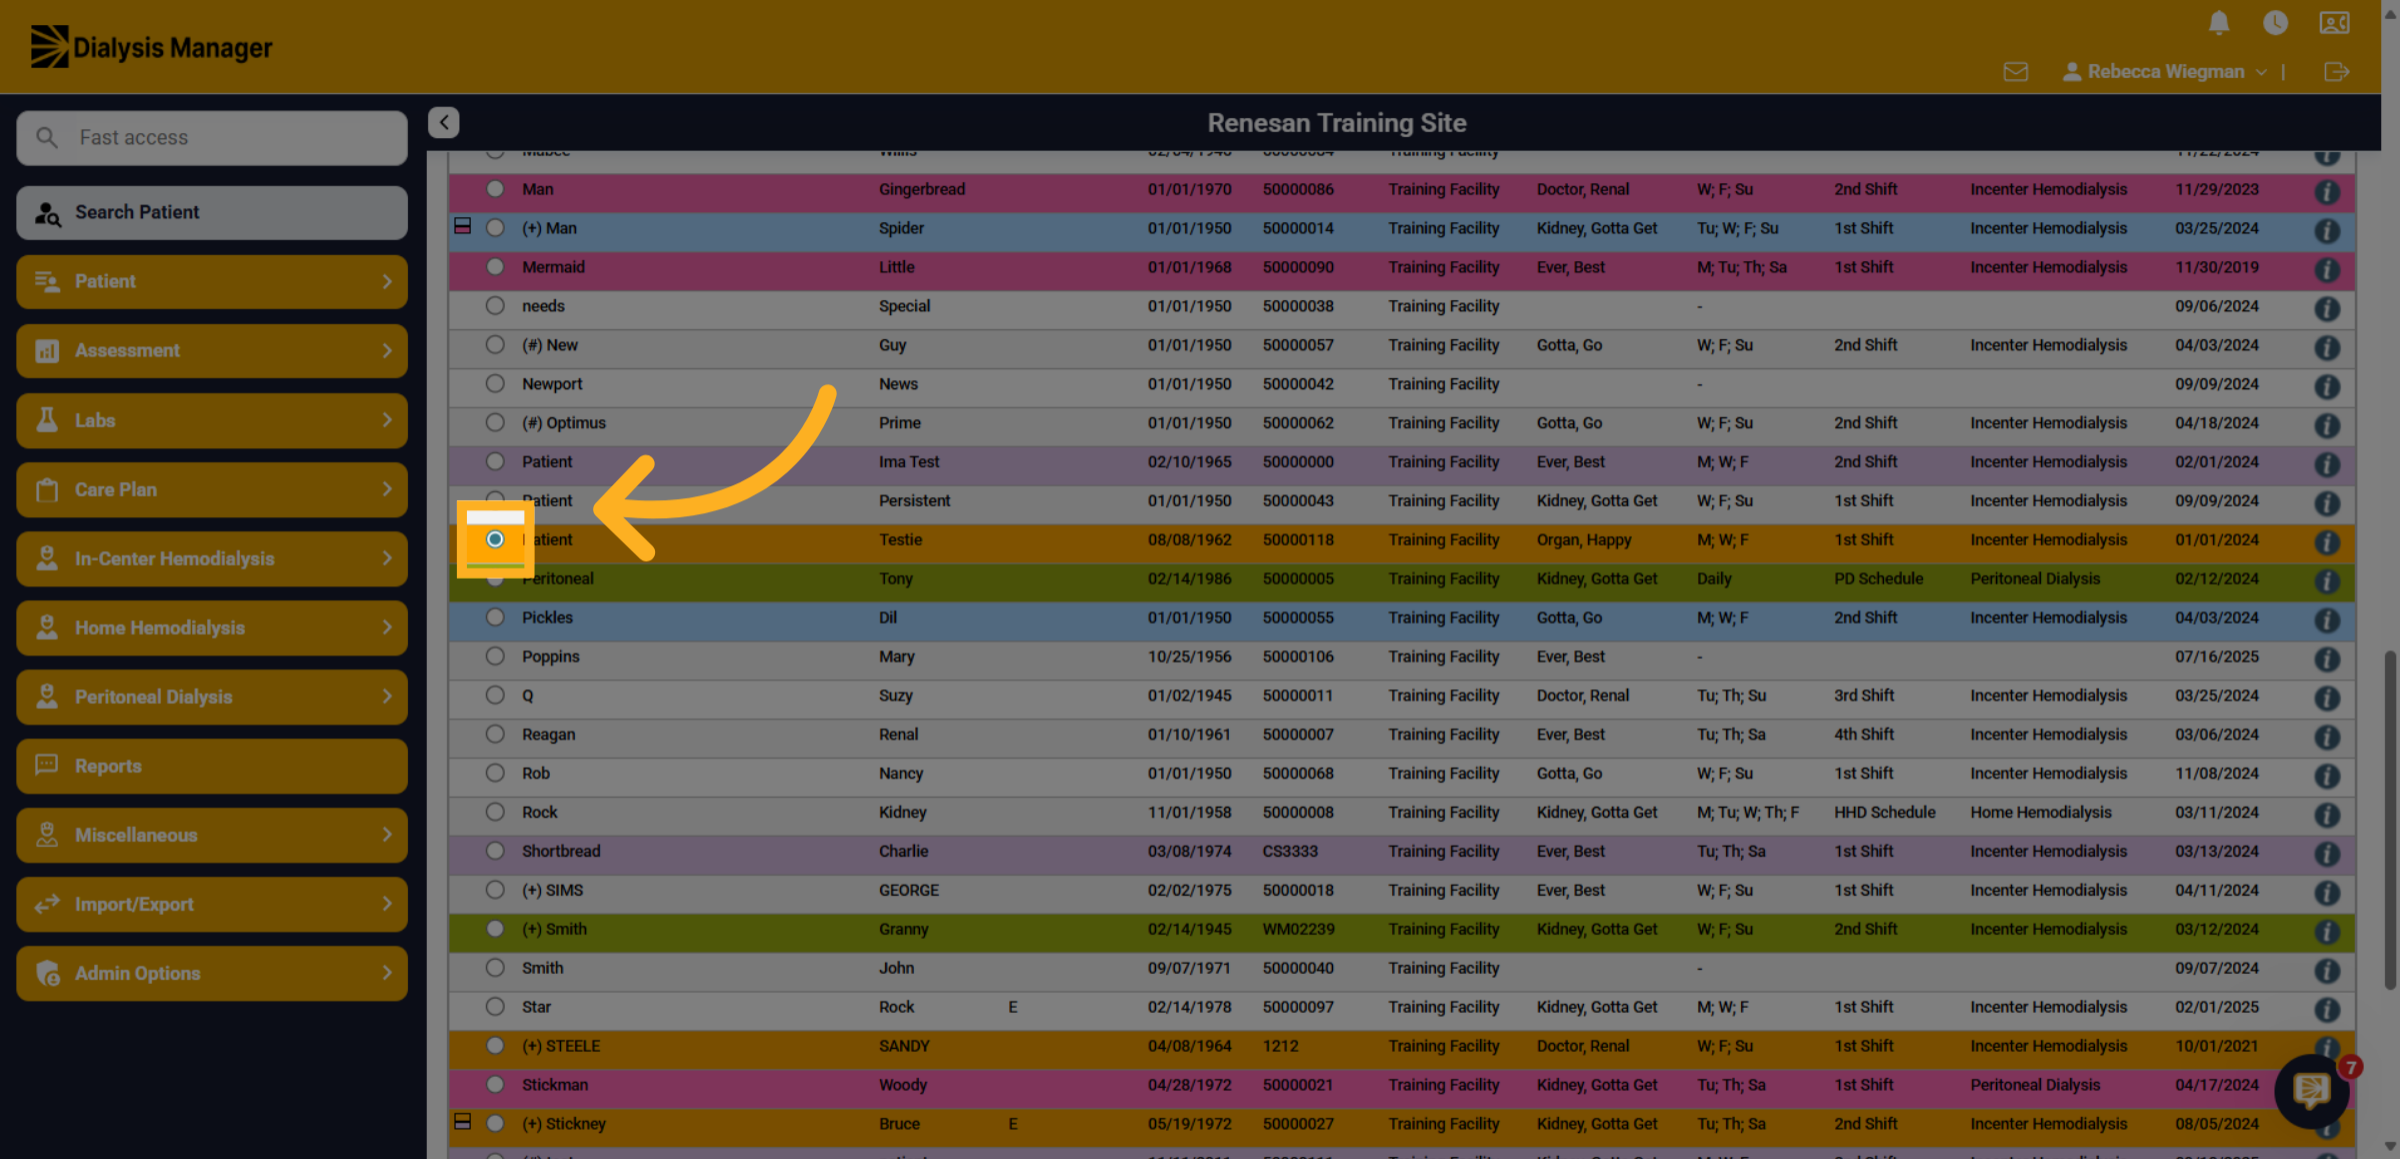
Task: Click the logout icon beside user name
Action: pos(2336,72)
